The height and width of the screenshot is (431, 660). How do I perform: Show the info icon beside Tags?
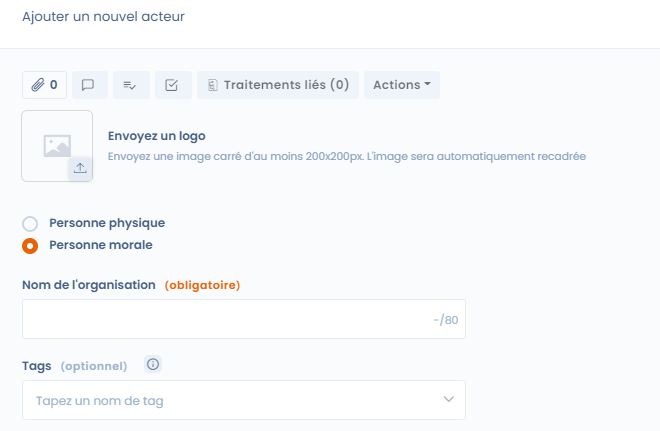(153, 365)
